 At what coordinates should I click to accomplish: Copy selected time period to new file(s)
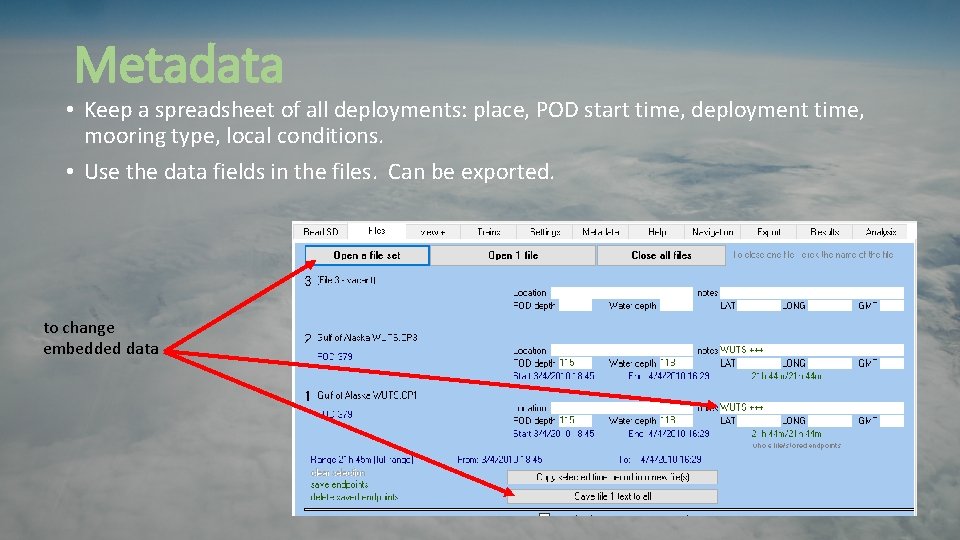click(x=612, y=477)
